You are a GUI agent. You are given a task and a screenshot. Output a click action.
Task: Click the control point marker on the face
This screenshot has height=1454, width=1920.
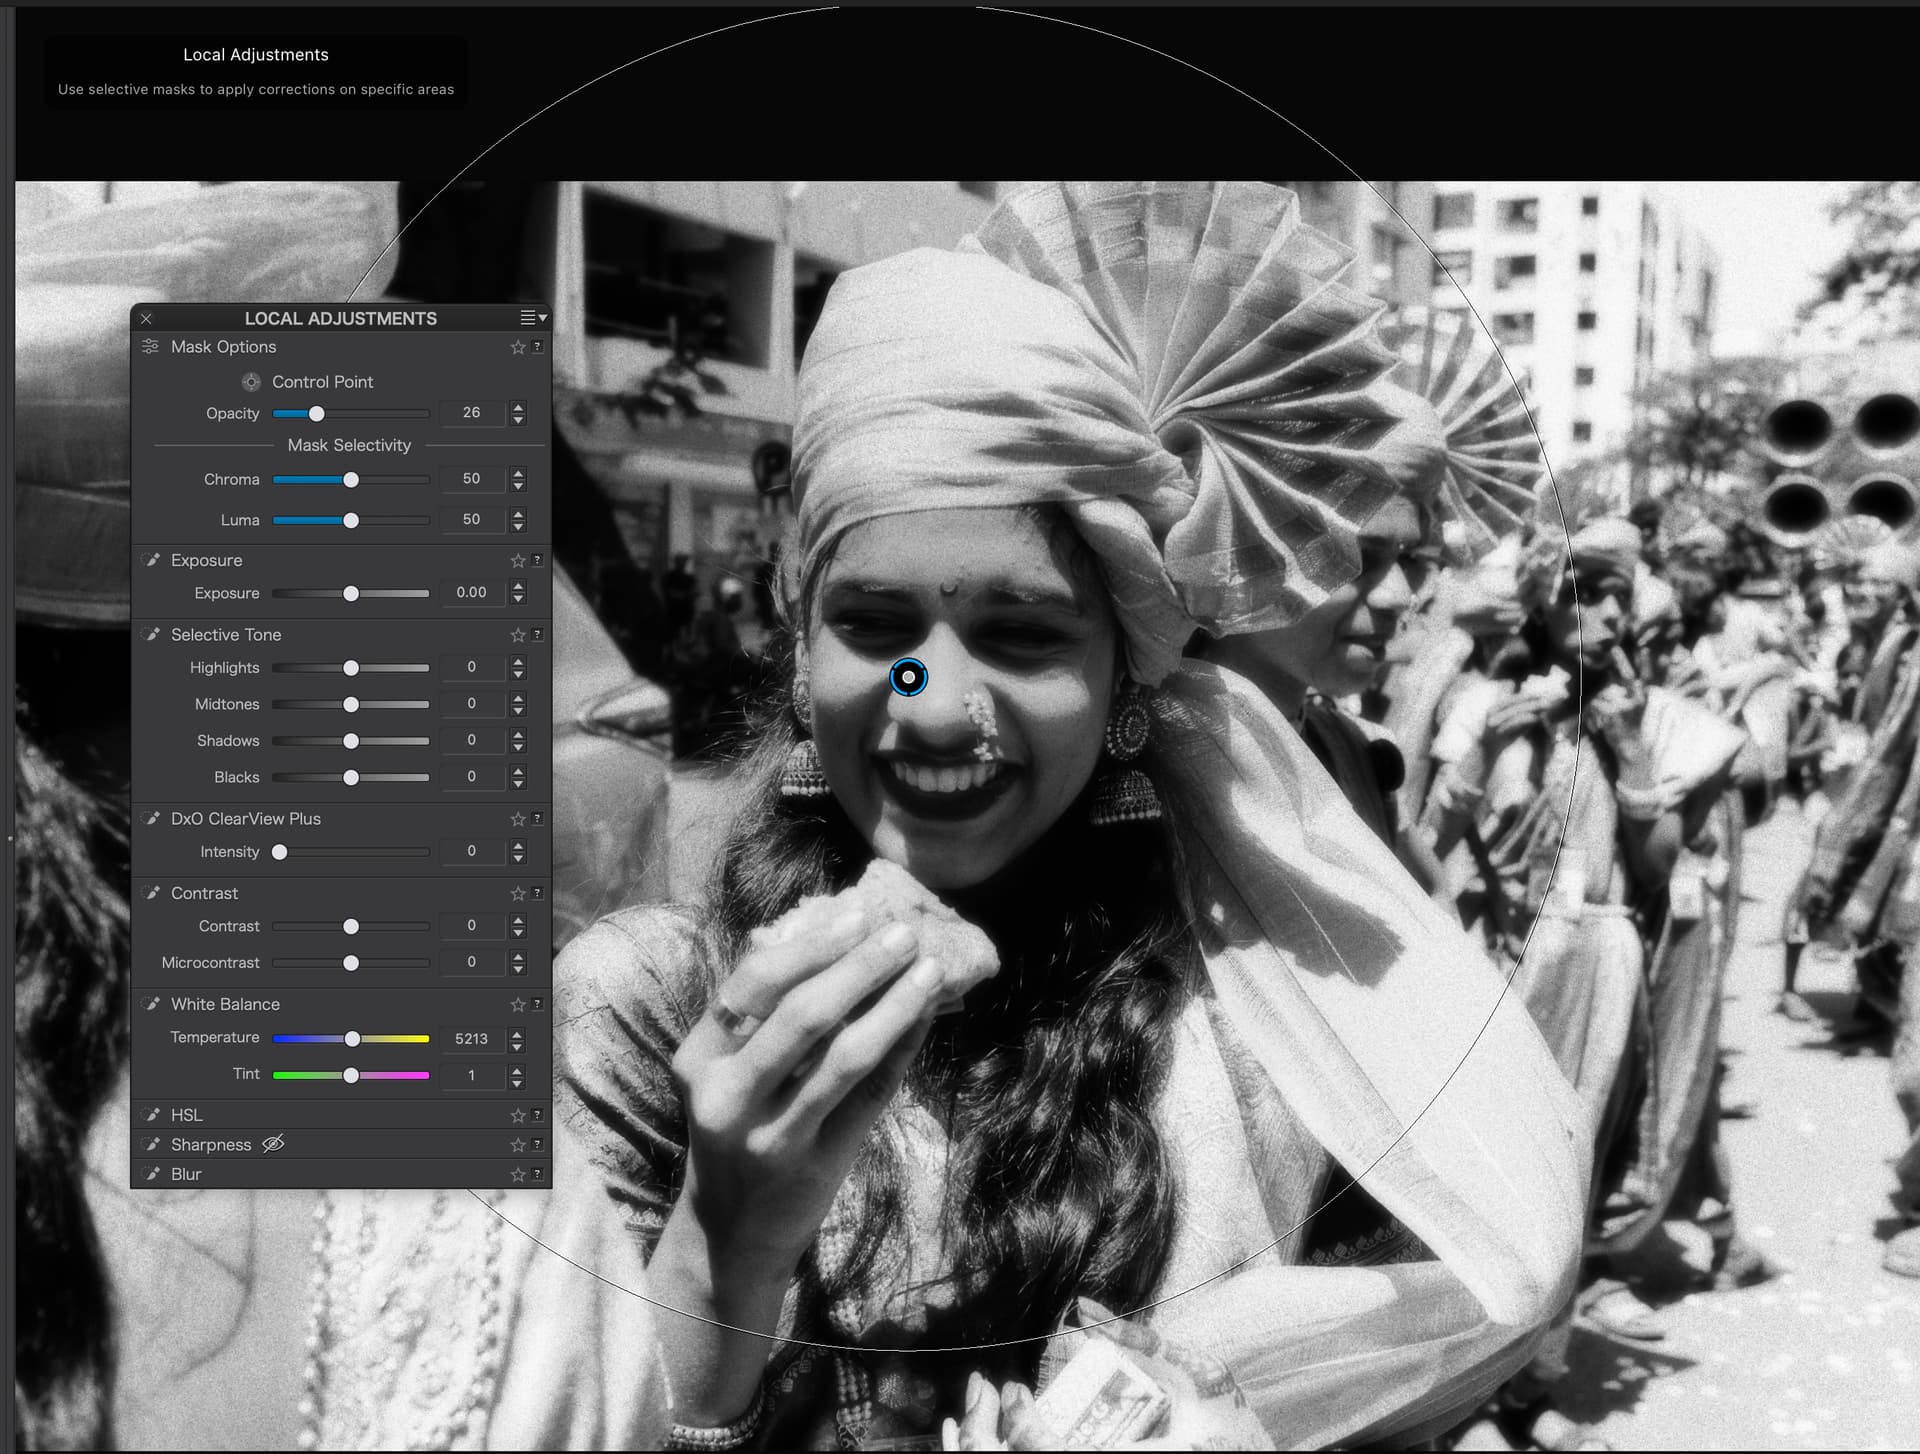click(908, 678)
